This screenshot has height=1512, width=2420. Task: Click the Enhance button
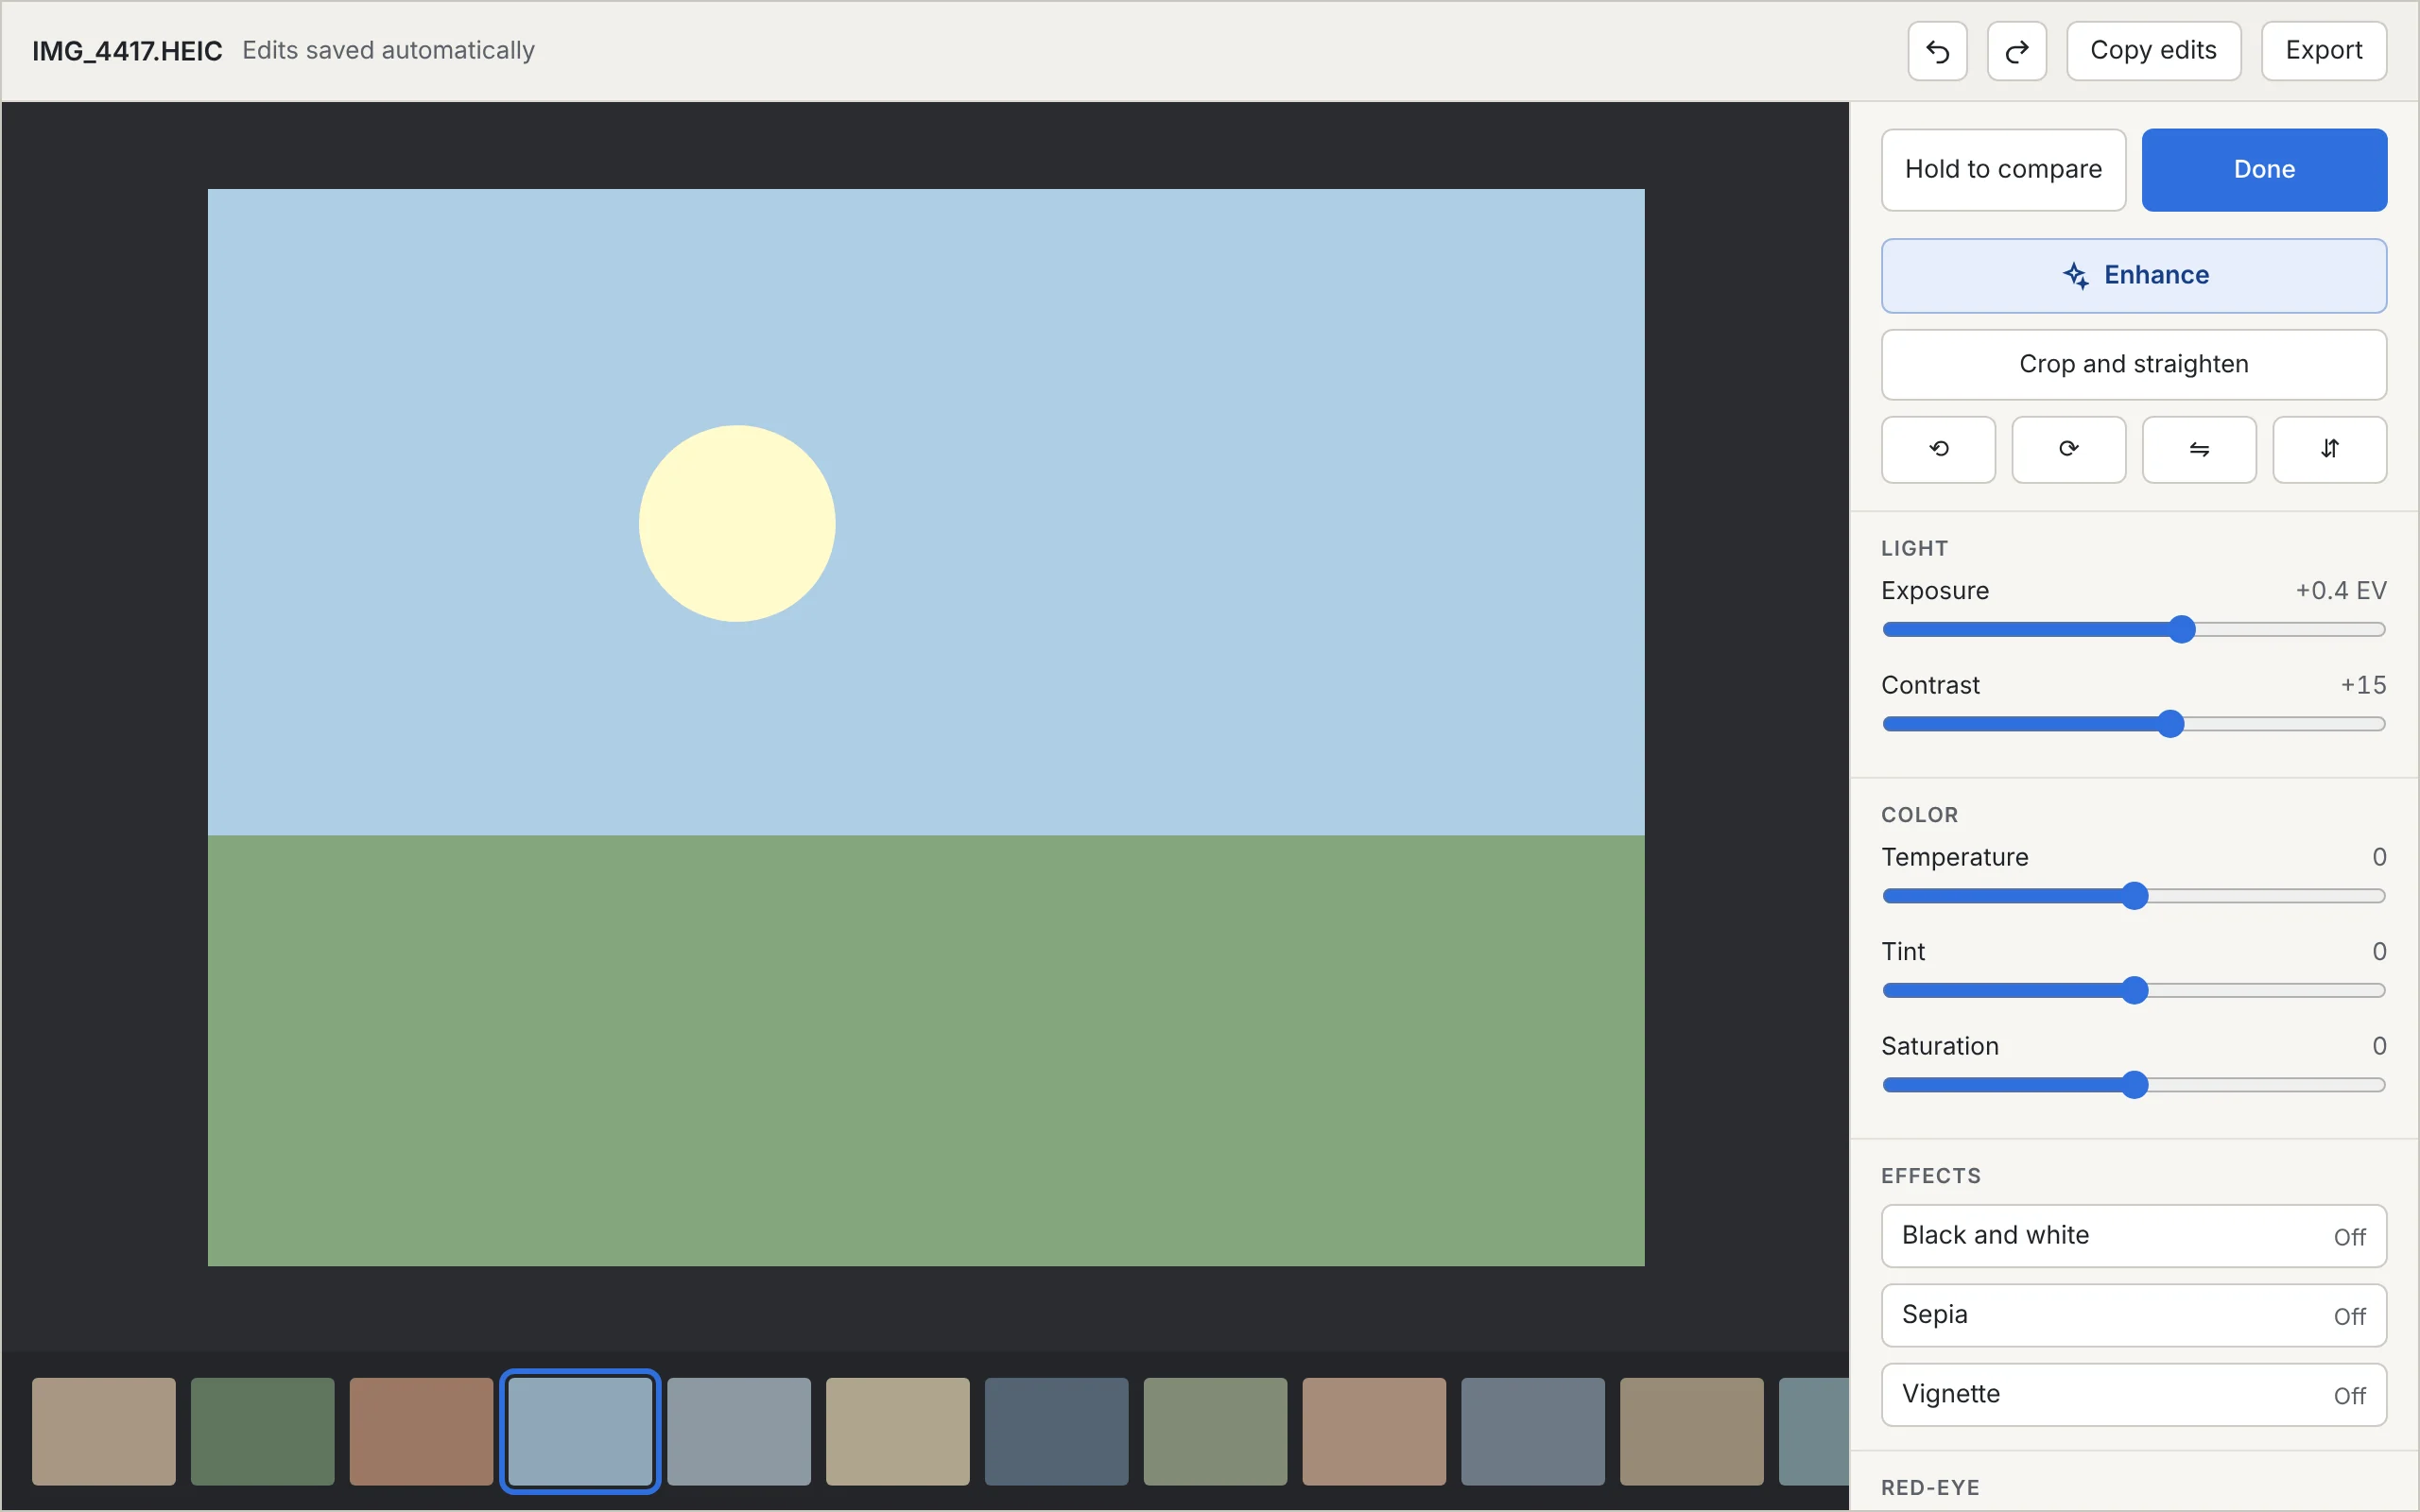point(2133,275)
